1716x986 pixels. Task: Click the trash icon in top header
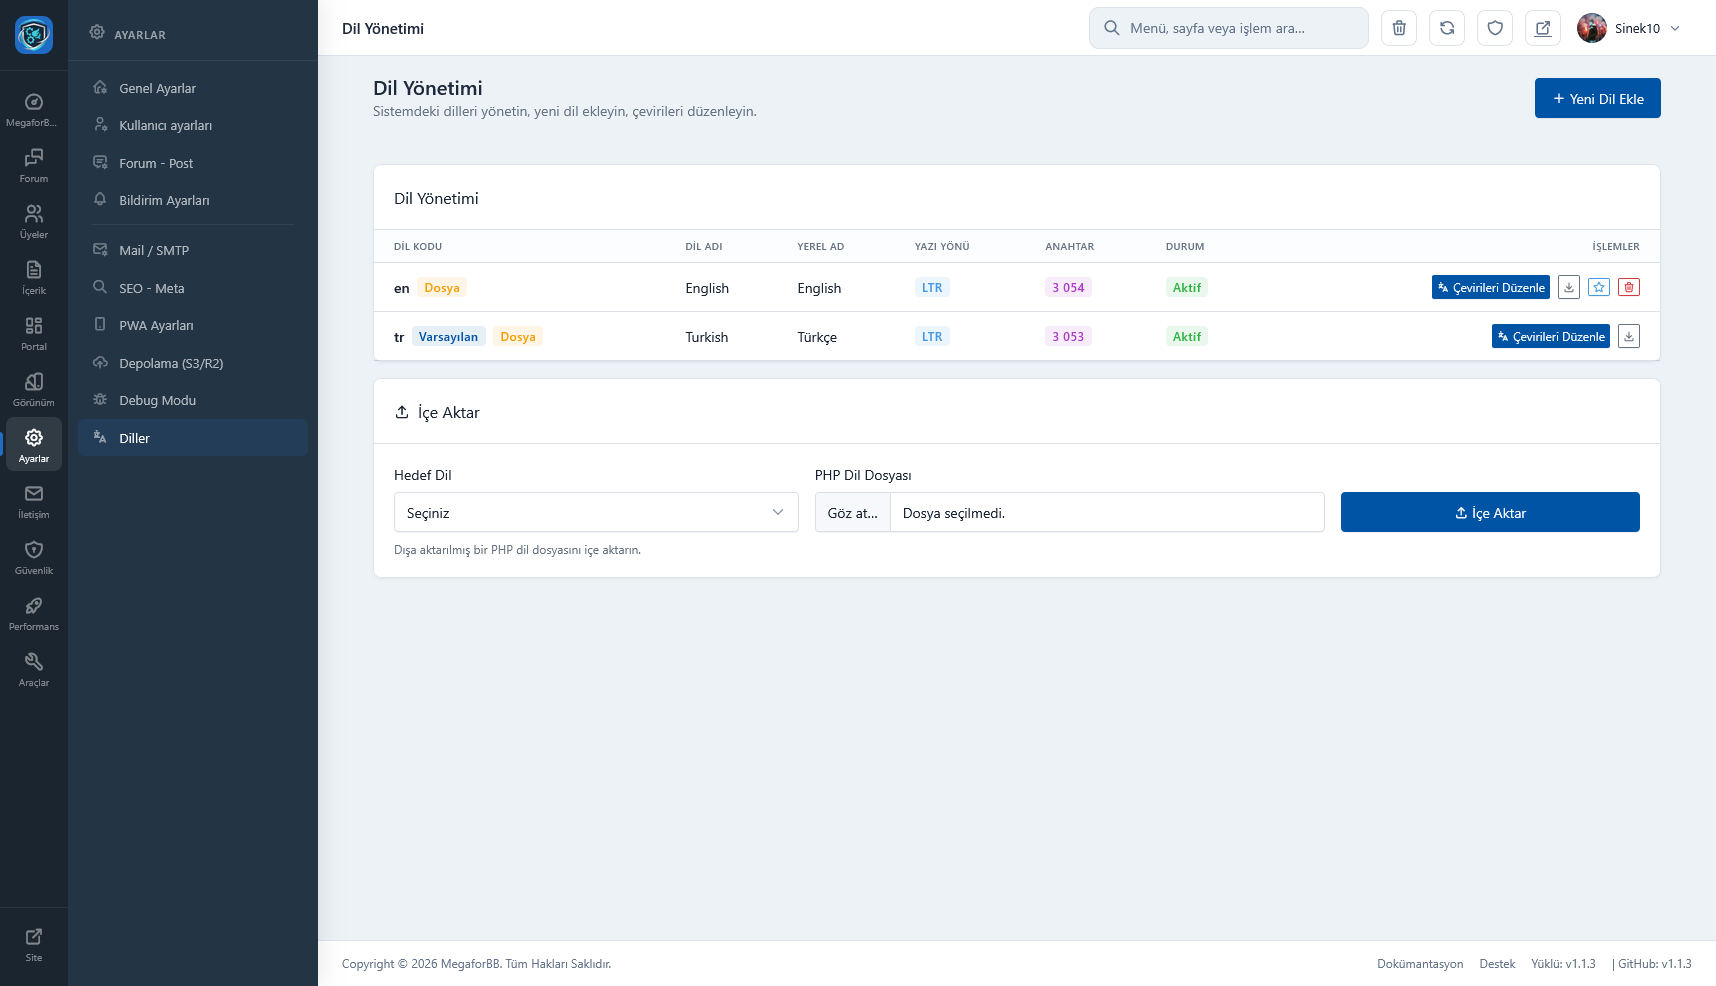pos(1399,28)
